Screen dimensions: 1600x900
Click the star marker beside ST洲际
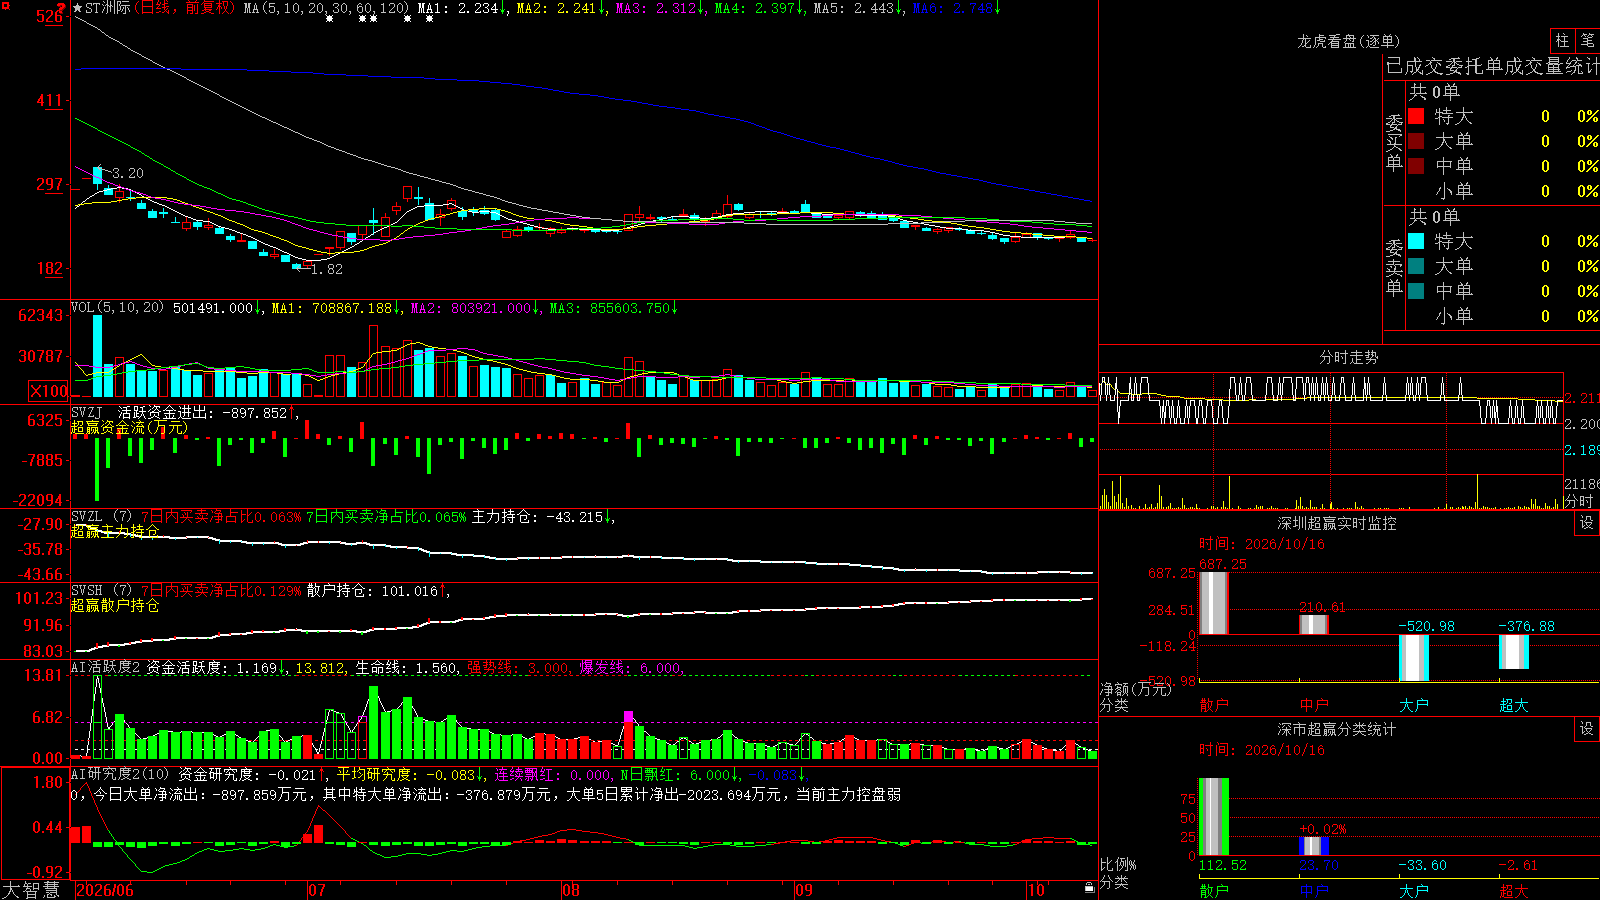pyautogui.click(x=78, y=8)
